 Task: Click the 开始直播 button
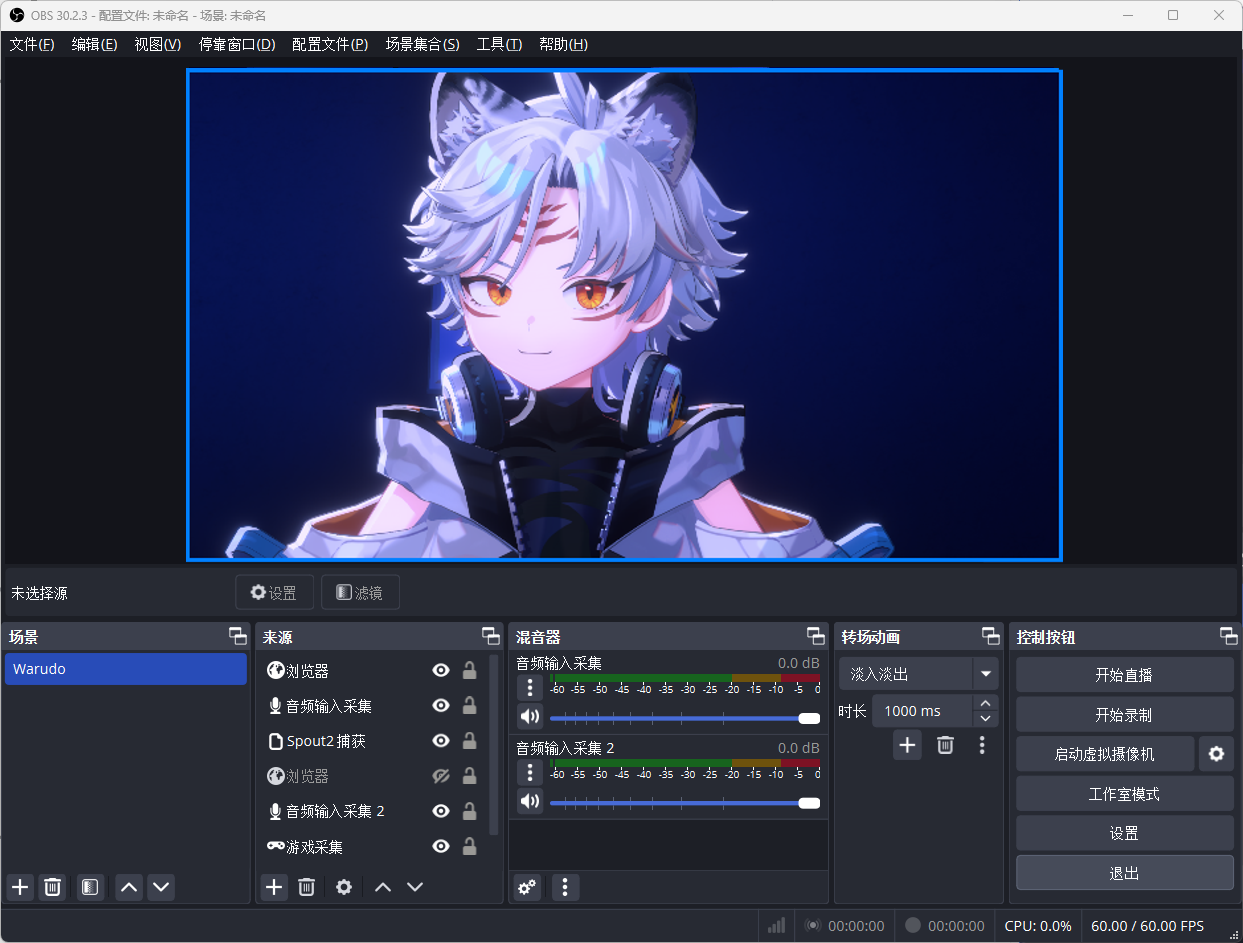pos(1124,675)
